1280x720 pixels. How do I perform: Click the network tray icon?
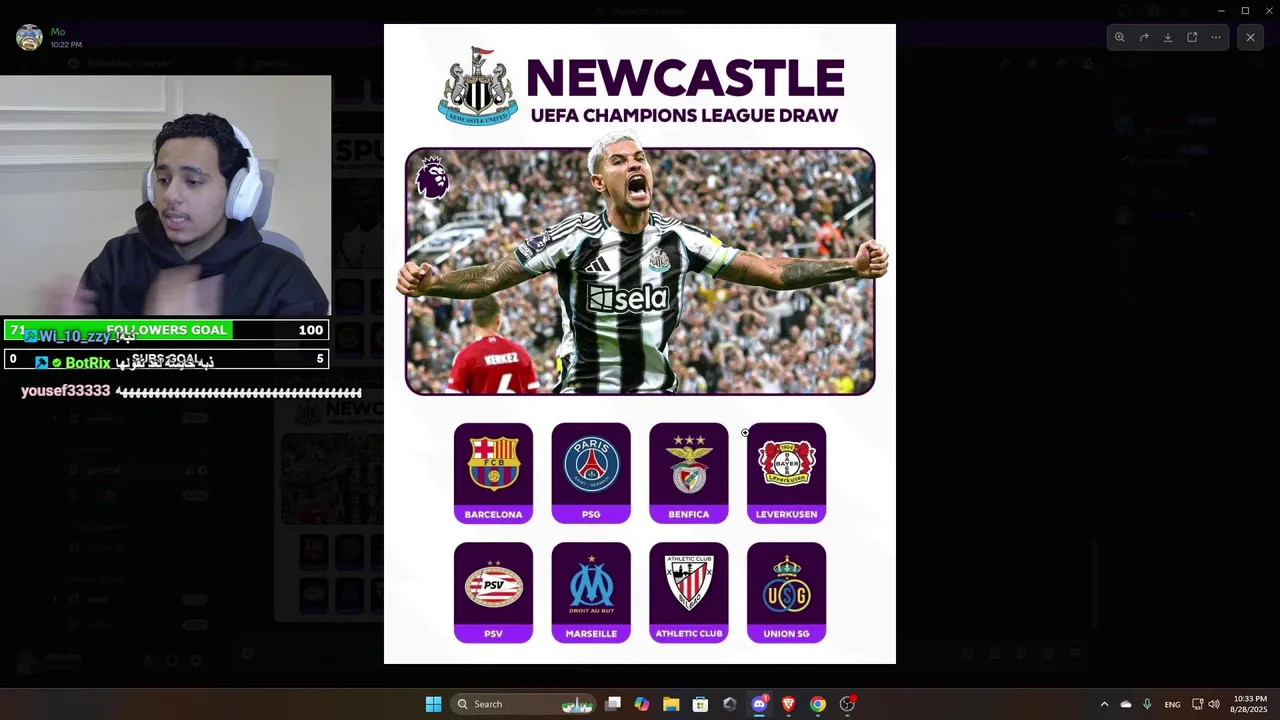coord(1198,704)
